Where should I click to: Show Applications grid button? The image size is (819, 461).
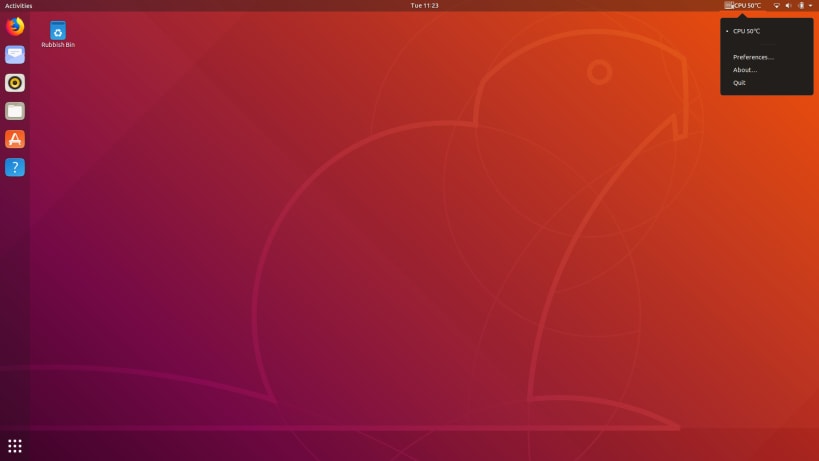pos(15,446)
